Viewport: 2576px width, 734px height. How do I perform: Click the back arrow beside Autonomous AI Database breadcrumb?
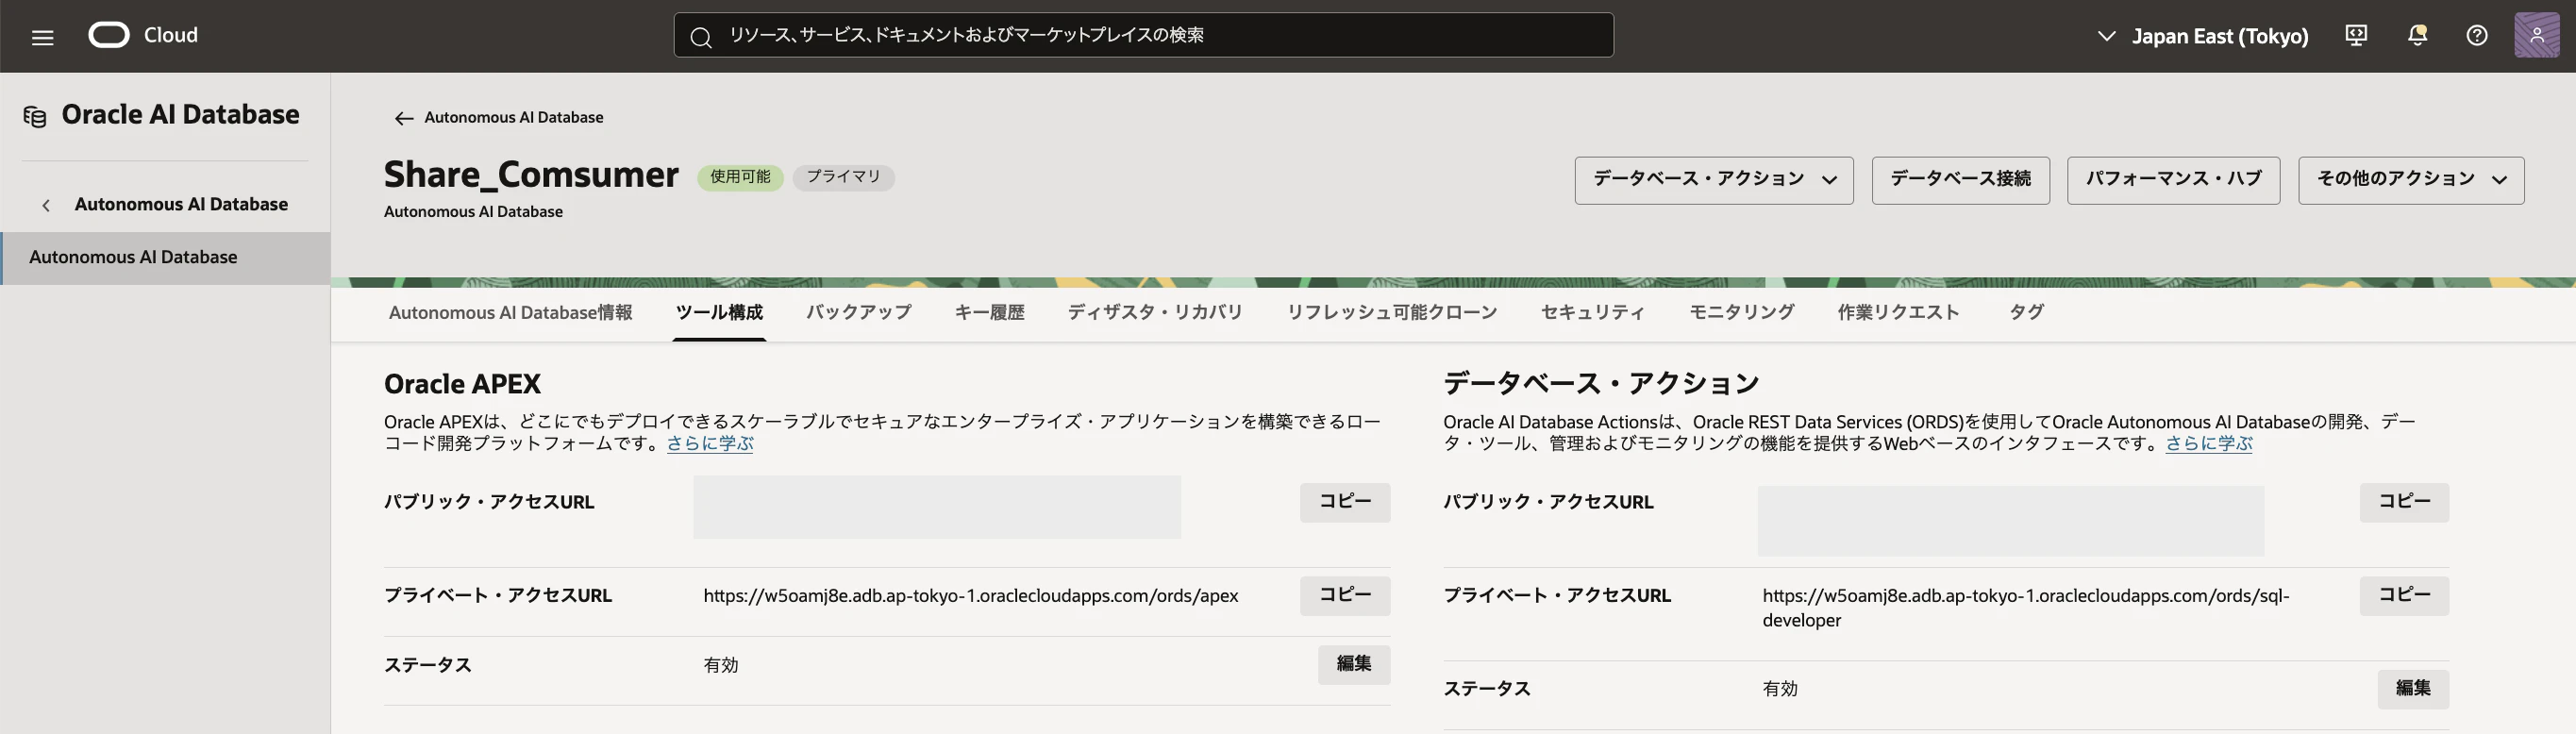(403, 118)
